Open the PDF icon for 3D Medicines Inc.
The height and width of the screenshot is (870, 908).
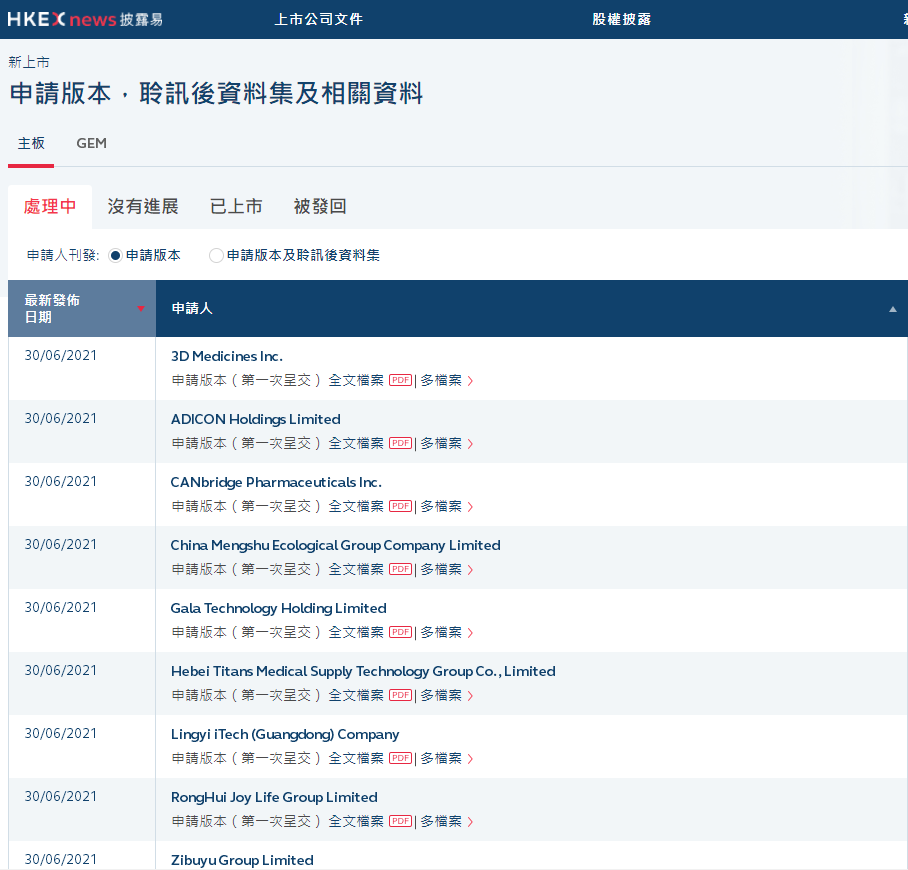tap(400, 380)
